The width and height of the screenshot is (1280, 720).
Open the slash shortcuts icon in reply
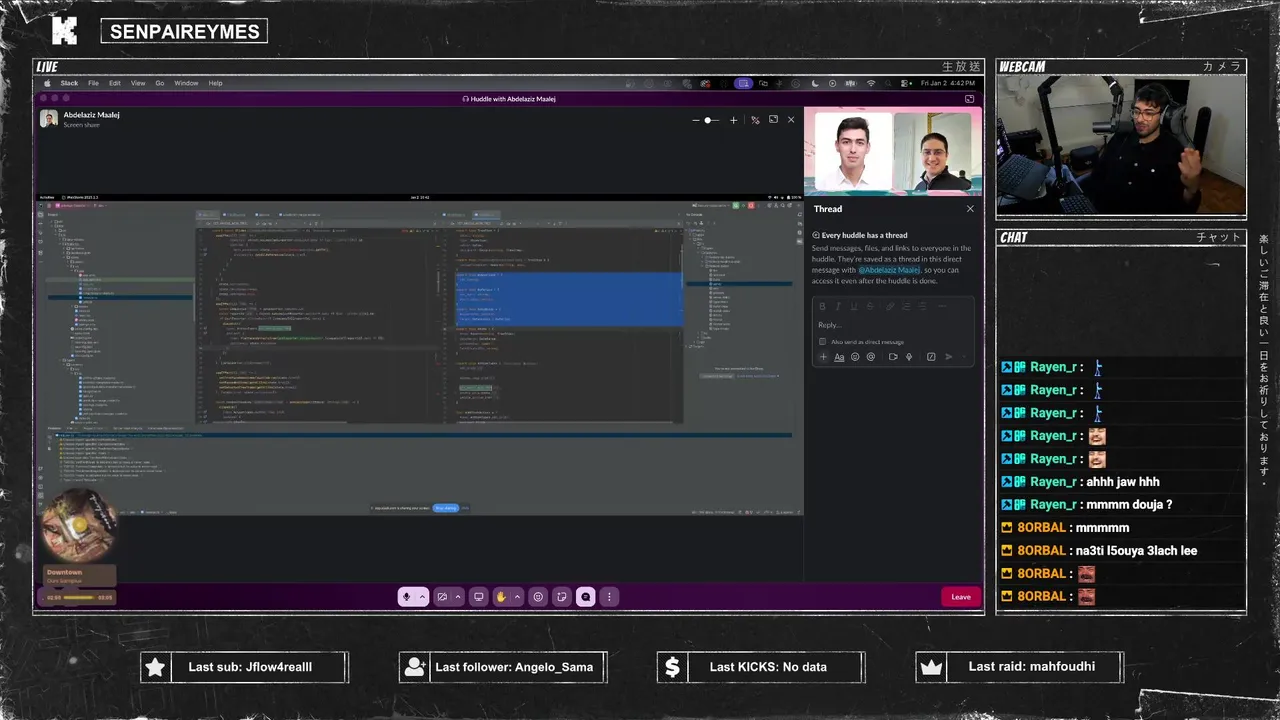(931, 357)
